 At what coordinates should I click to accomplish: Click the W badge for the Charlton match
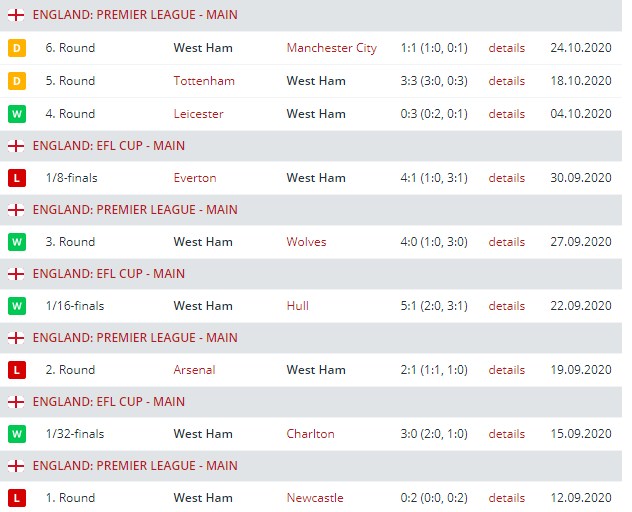point(16,434)
